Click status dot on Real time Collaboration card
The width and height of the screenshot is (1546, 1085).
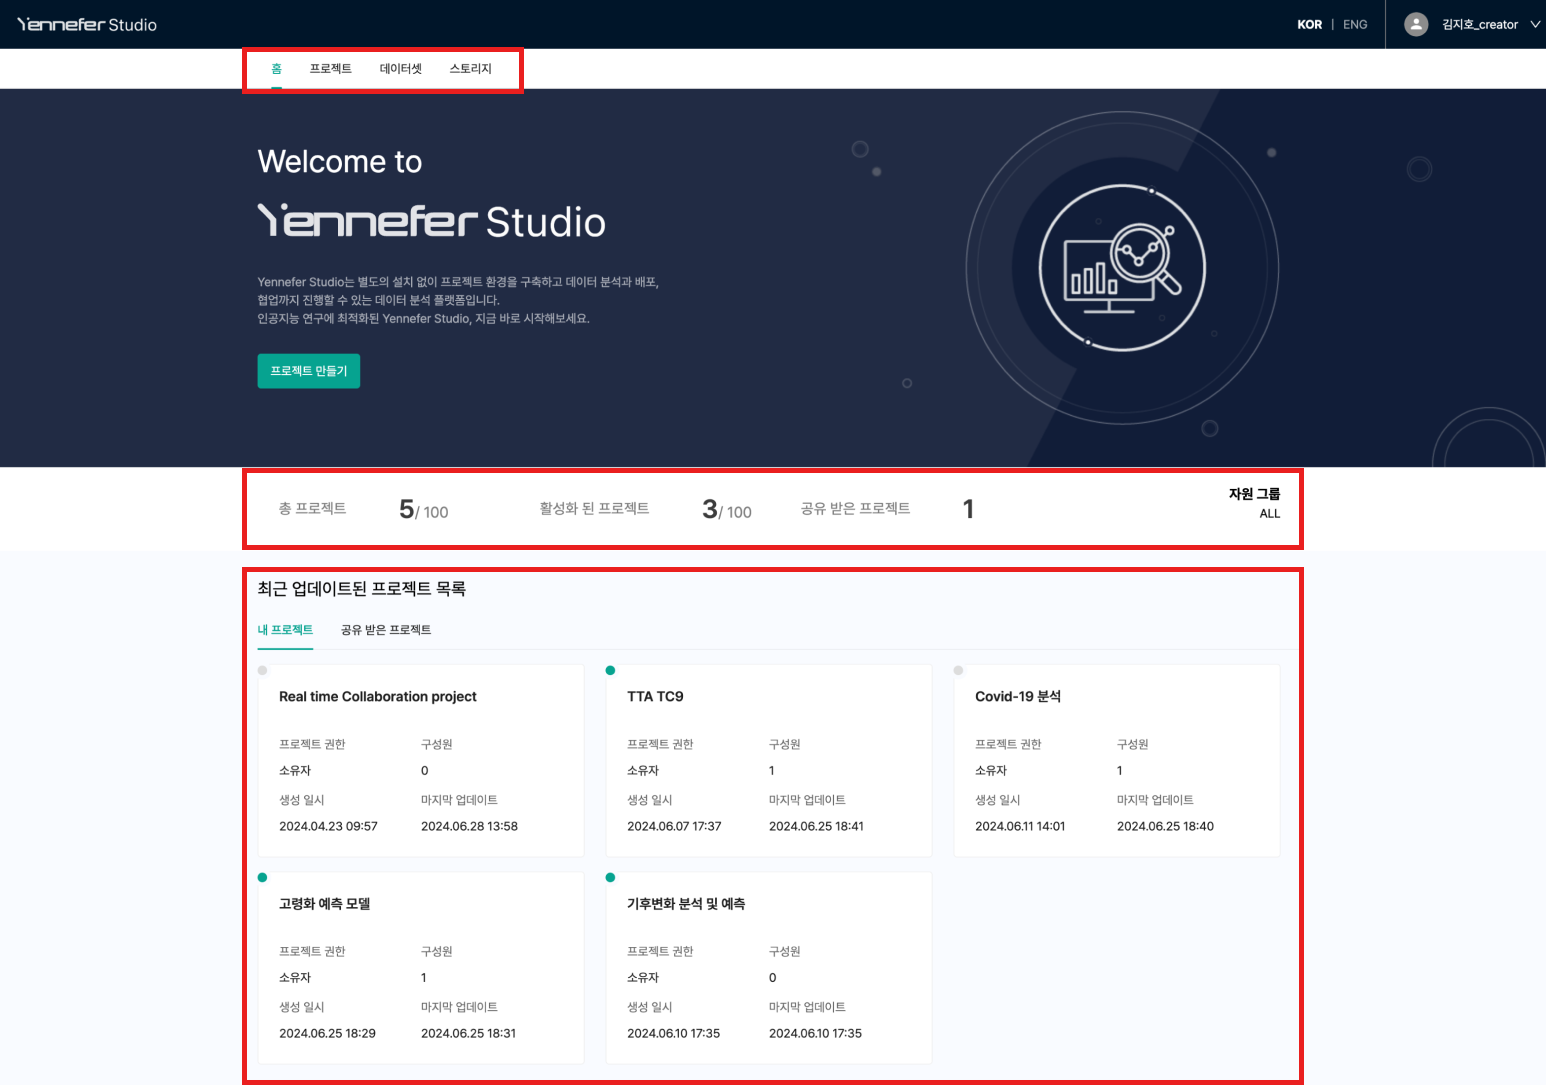262,670
